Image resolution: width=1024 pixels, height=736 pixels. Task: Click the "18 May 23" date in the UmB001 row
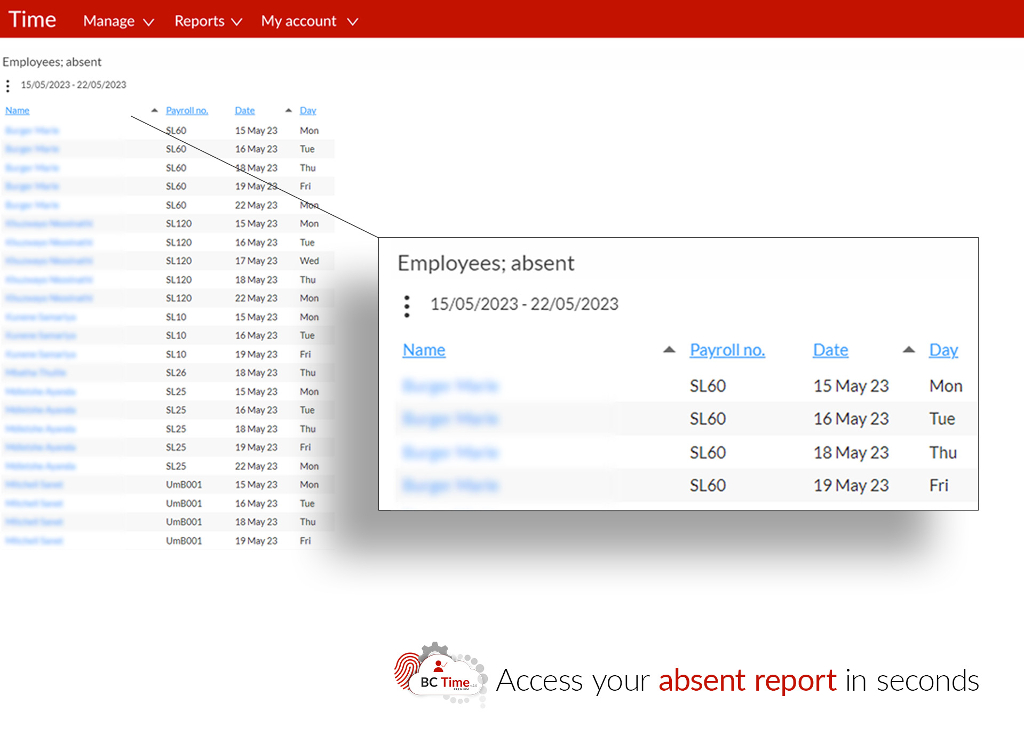[x=256, y=522]
